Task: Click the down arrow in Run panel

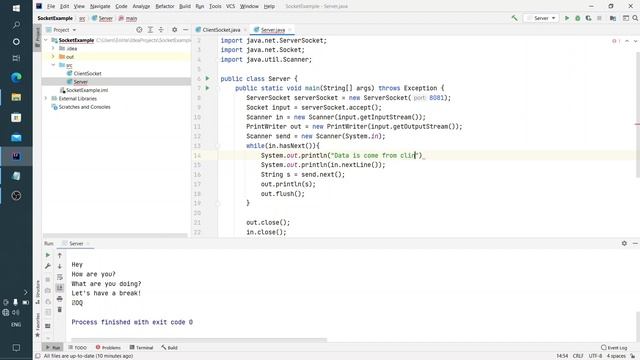Action: [x=60, y=266]
